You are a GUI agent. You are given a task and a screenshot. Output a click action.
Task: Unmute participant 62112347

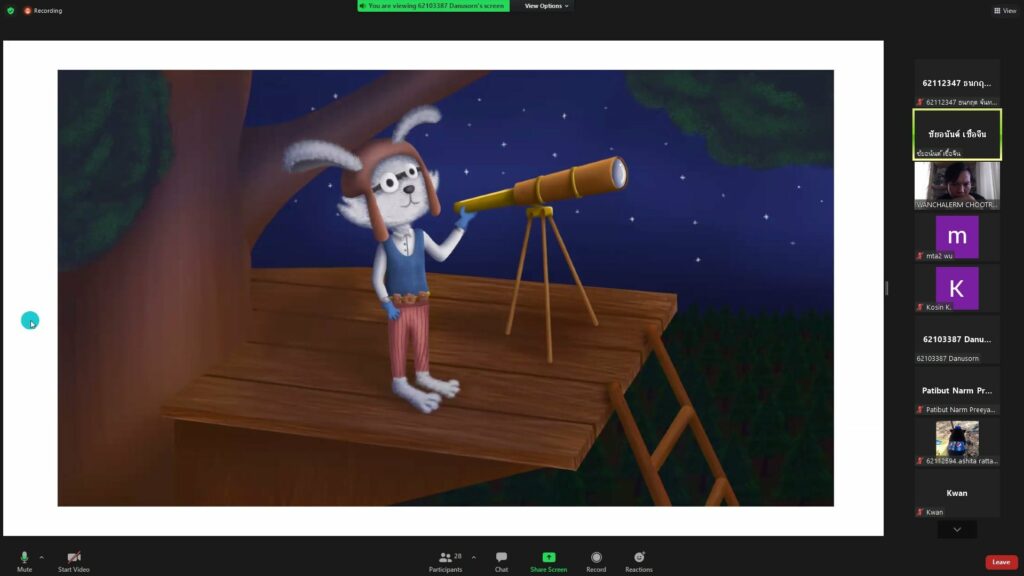919,102
